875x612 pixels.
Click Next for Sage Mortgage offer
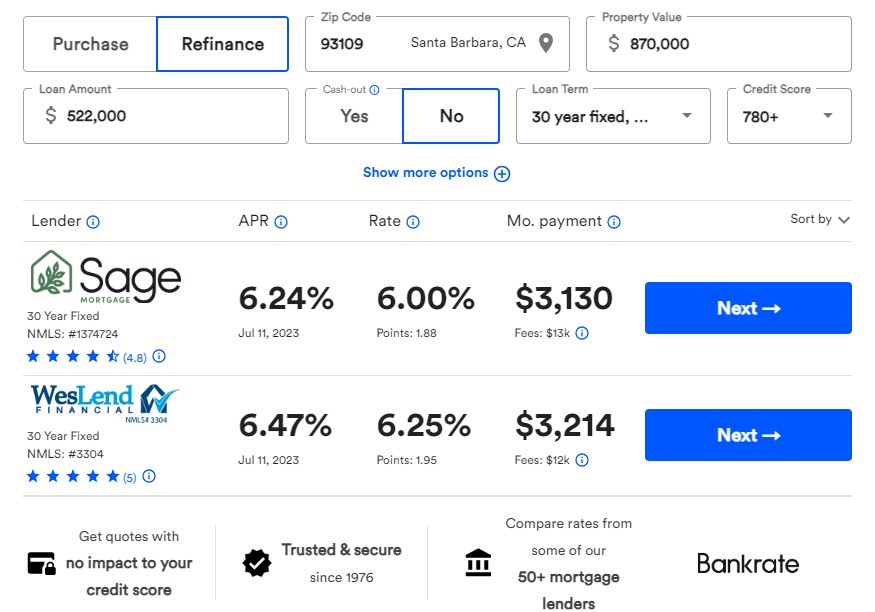748,308
